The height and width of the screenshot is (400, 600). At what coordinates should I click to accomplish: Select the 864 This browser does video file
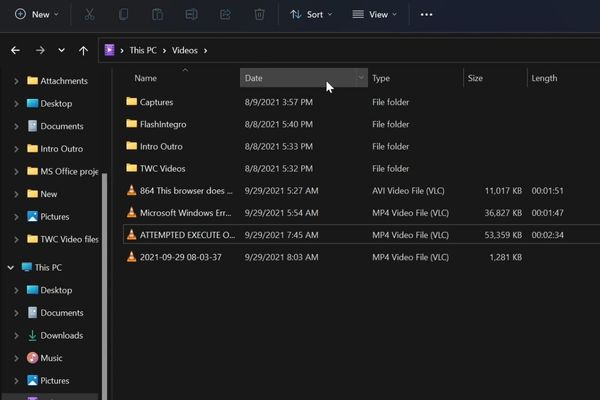coord(186,191)
